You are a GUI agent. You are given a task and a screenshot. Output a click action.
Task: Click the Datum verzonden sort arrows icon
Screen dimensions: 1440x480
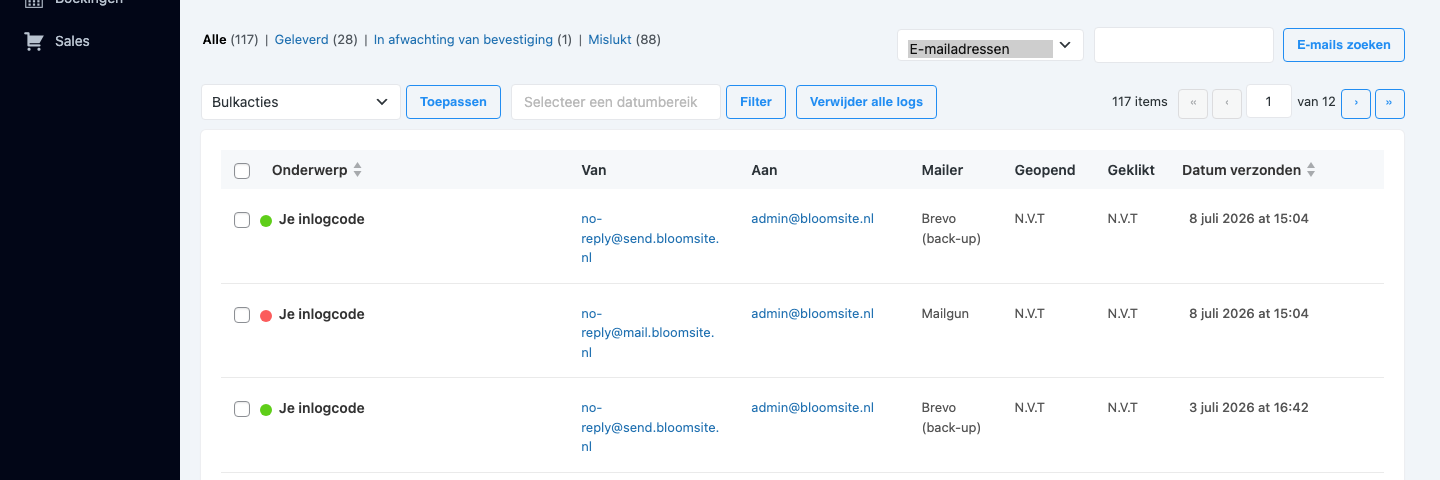1311,171
